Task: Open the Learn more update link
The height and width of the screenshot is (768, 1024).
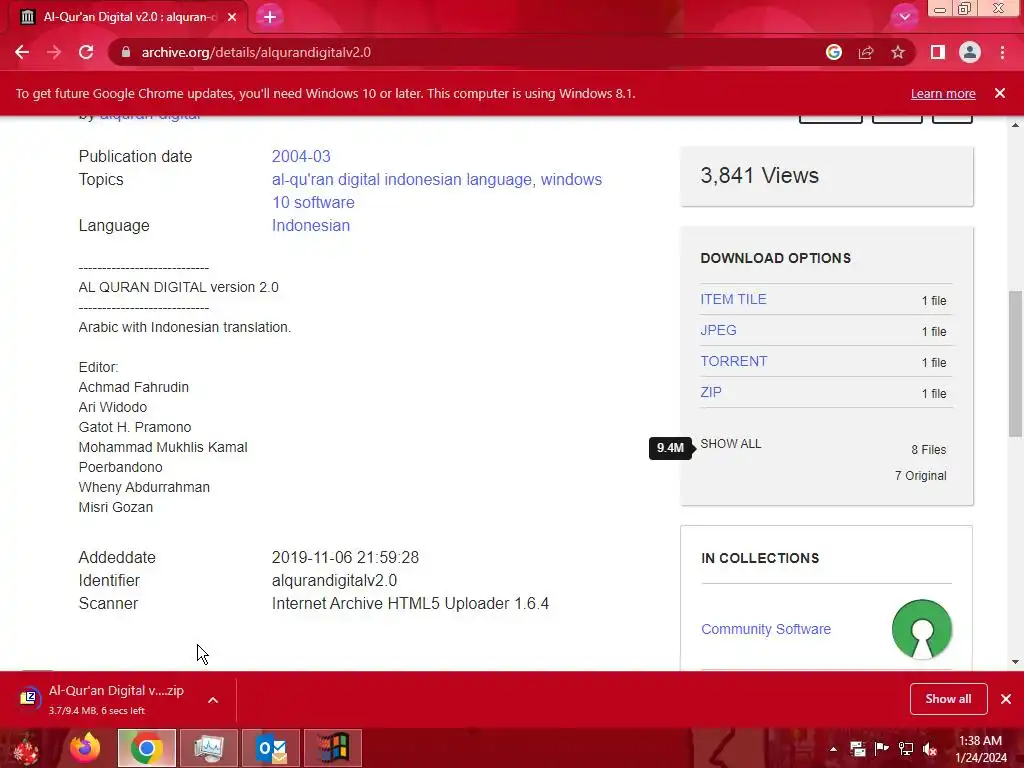Action: point(943,93)
